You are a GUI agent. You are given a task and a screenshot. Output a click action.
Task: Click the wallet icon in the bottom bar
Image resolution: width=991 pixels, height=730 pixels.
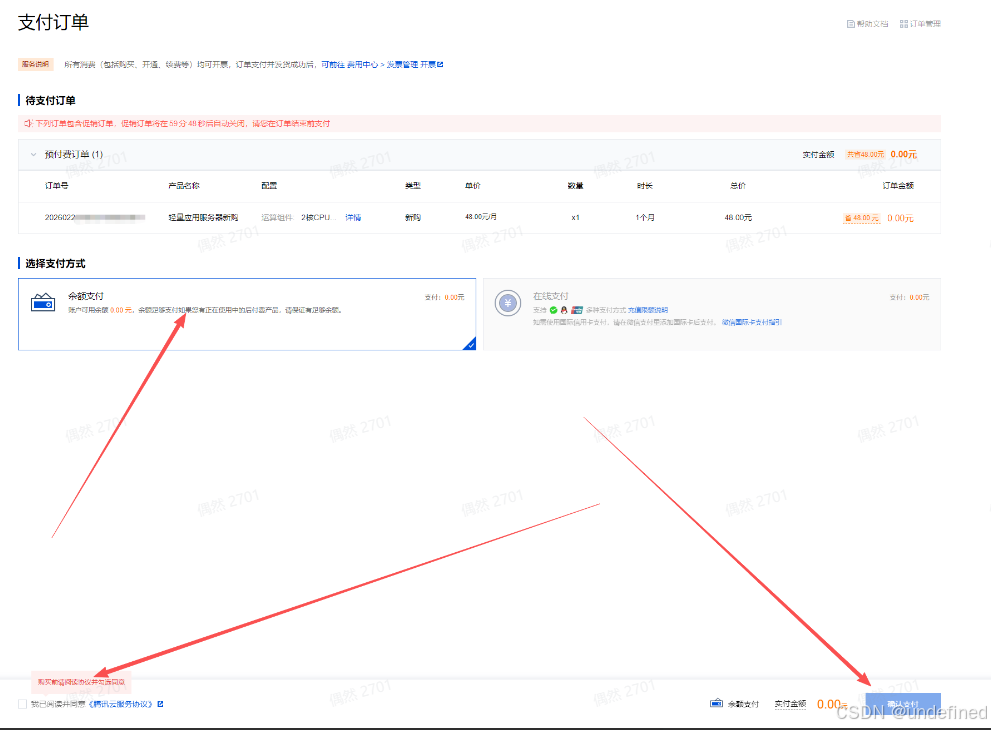pos(716,703)
